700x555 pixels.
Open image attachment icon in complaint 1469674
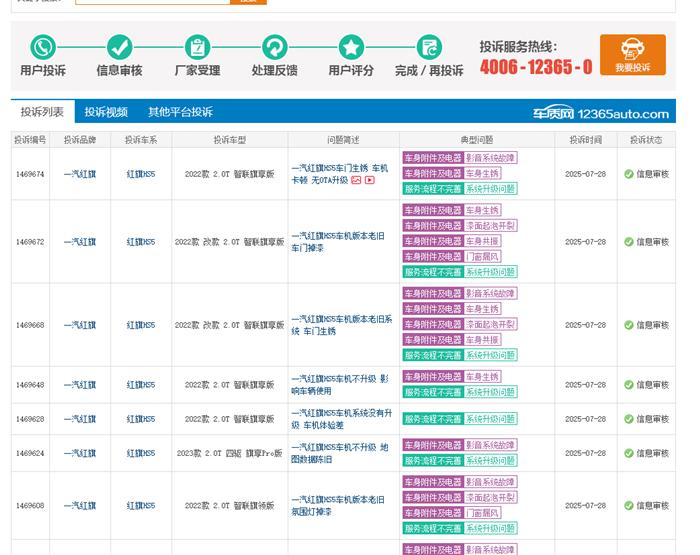(356, 180)
